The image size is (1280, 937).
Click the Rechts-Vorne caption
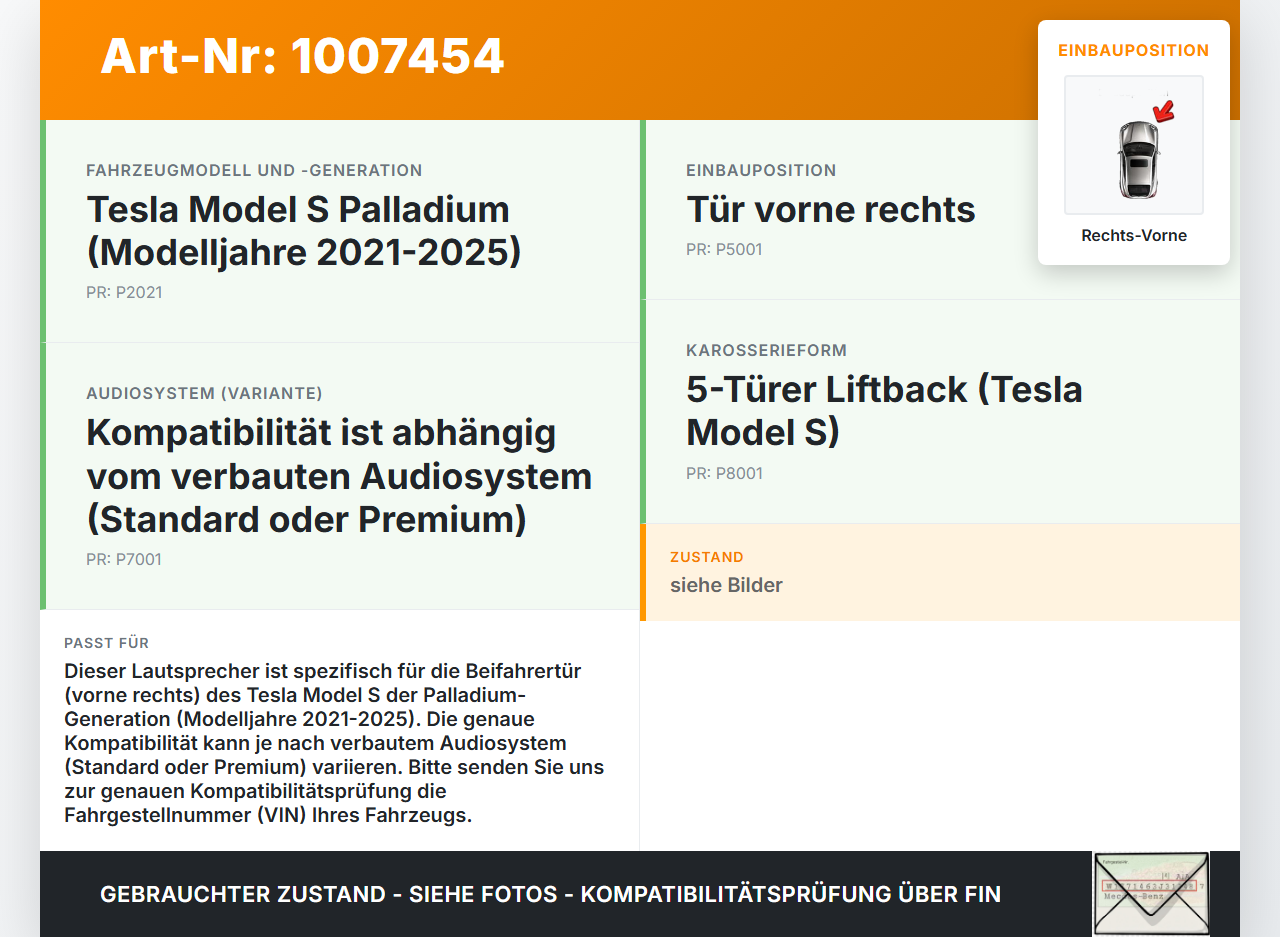[1134, 236]
